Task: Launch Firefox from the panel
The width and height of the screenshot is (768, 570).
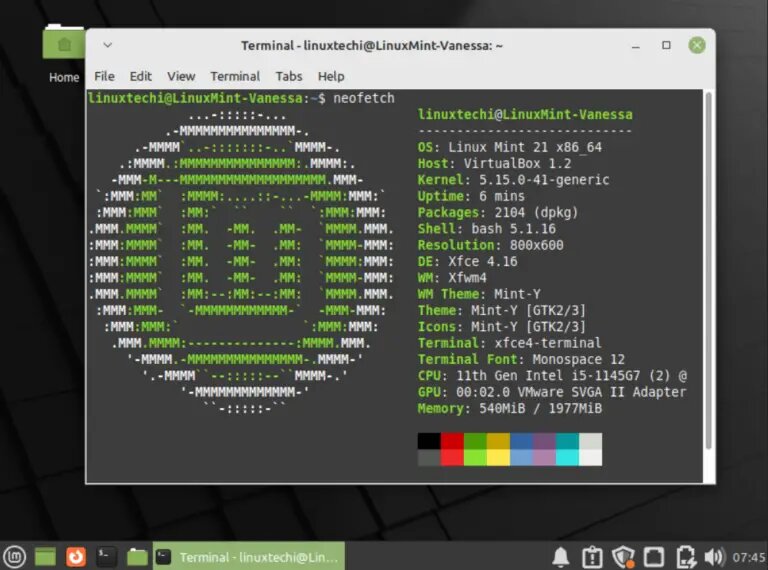Action: [76, 557]
